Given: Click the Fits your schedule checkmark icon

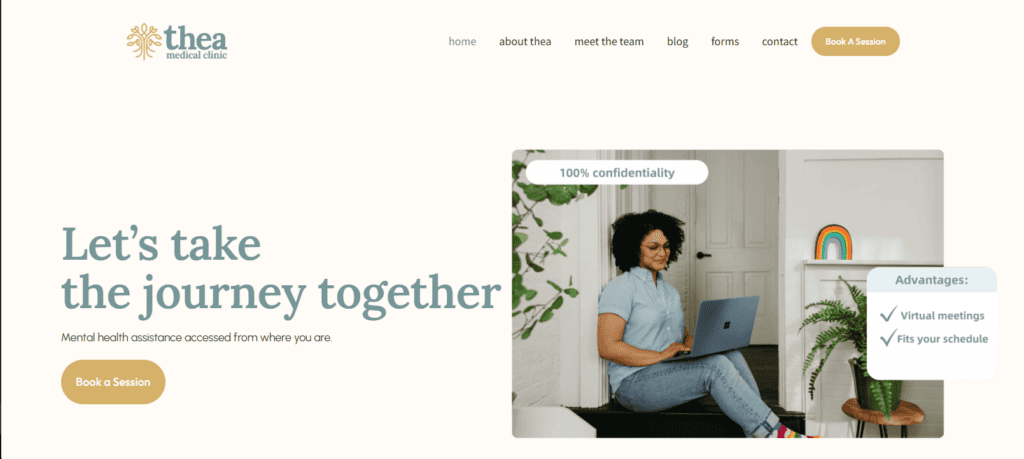Looking at the screenshot, I should [888, 338].
